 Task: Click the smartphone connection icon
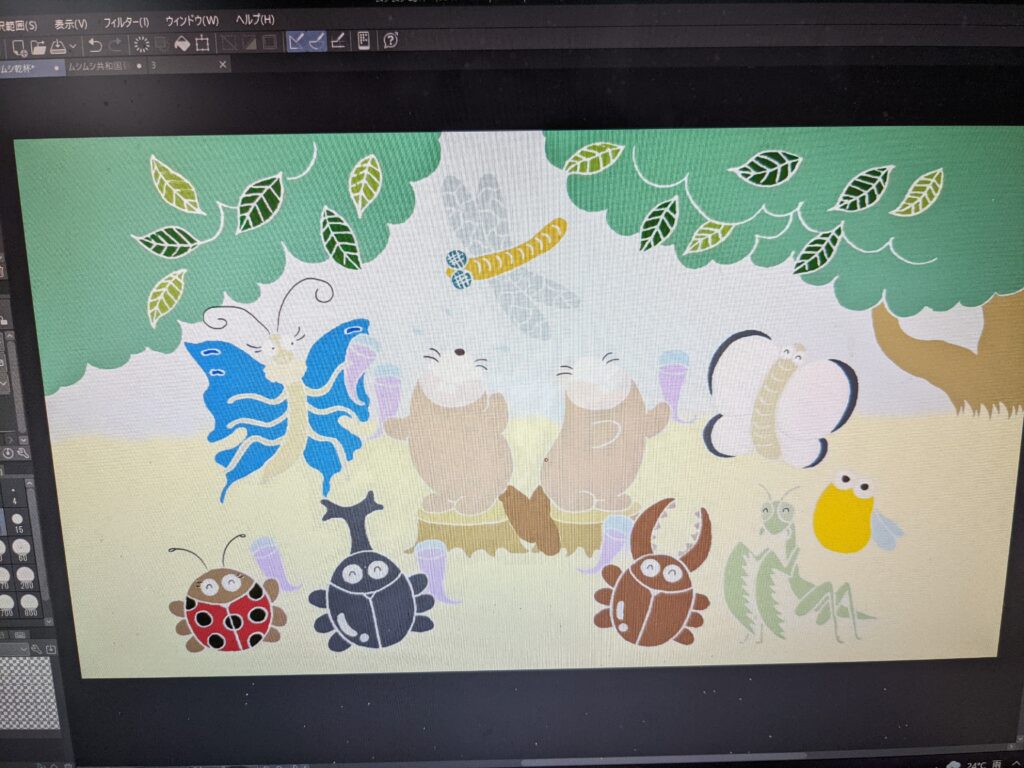pyautogui.click(x=364, y=40)
